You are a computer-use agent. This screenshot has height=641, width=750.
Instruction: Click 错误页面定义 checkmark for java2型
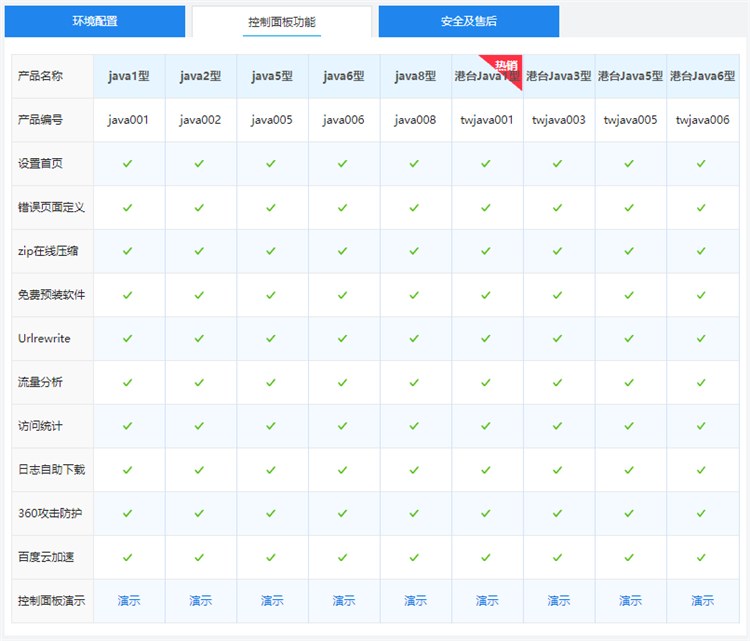tap(200, 207)
